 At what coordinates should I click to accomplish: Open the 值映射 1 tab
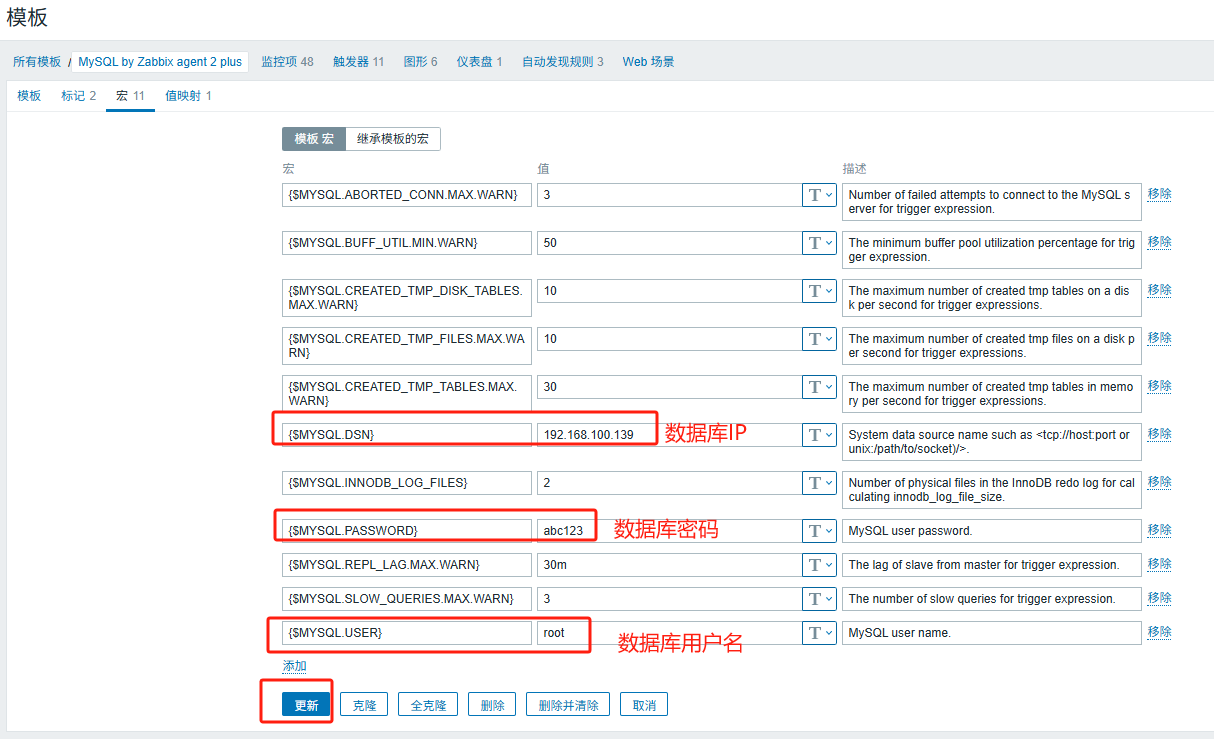pos(188,96)
